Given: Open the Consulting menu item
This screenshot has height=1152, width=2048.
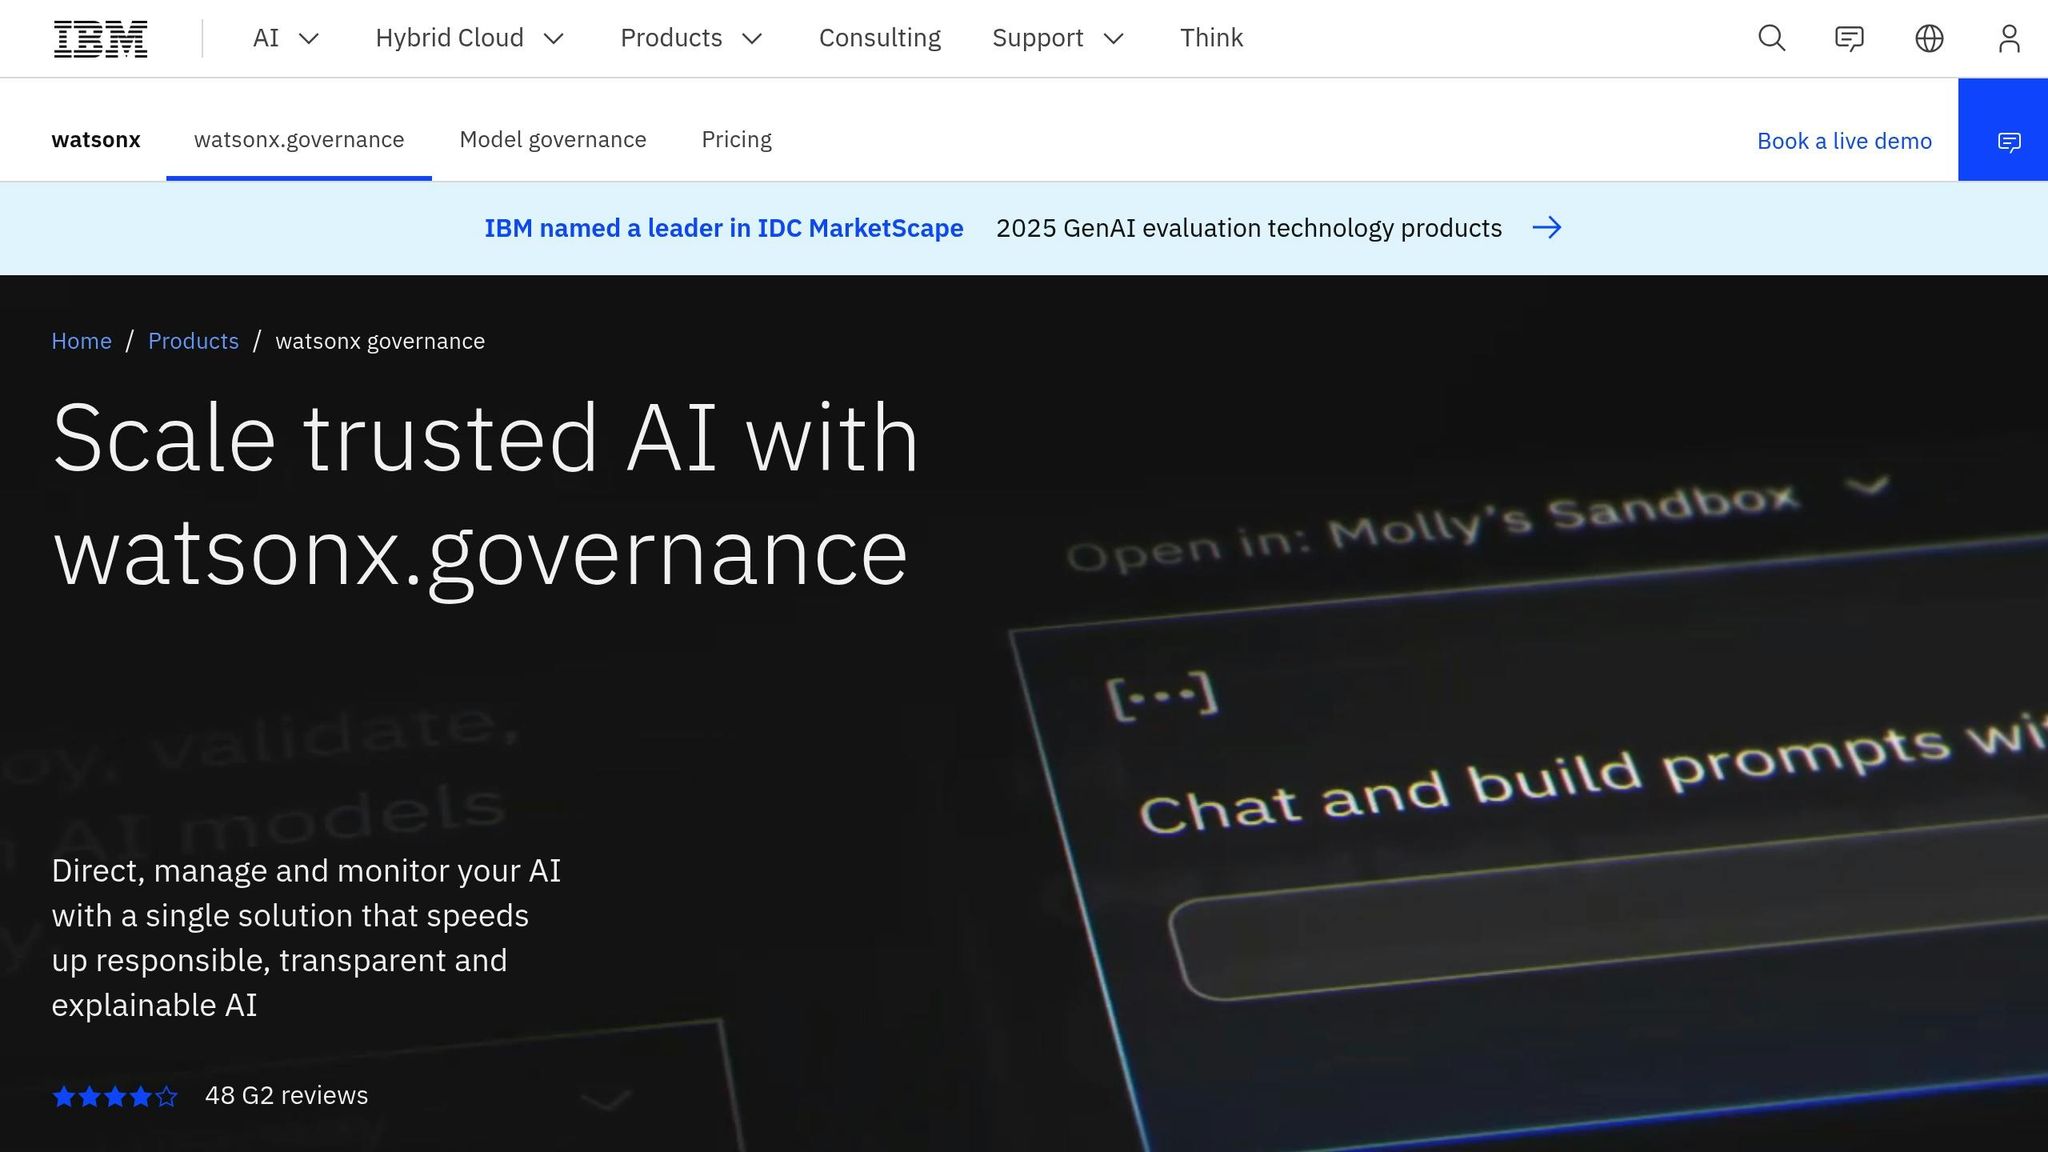Looking at the screenshot, I should tap(880, 38).
